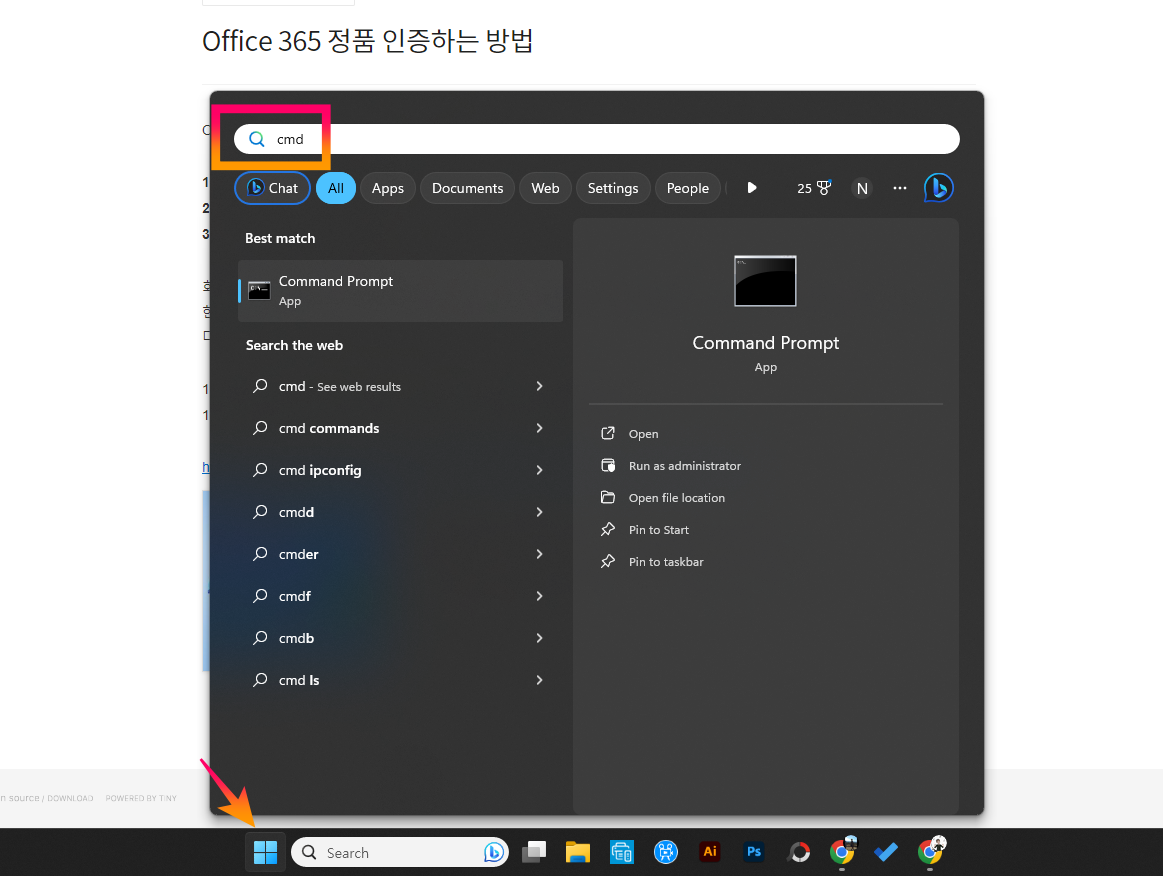Open Command Prompt best match result

coord(401,291)
